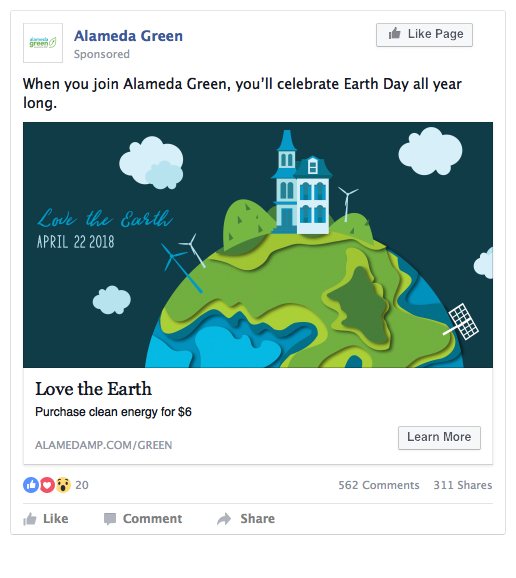View the 562 Comments

tap(379, 485)
